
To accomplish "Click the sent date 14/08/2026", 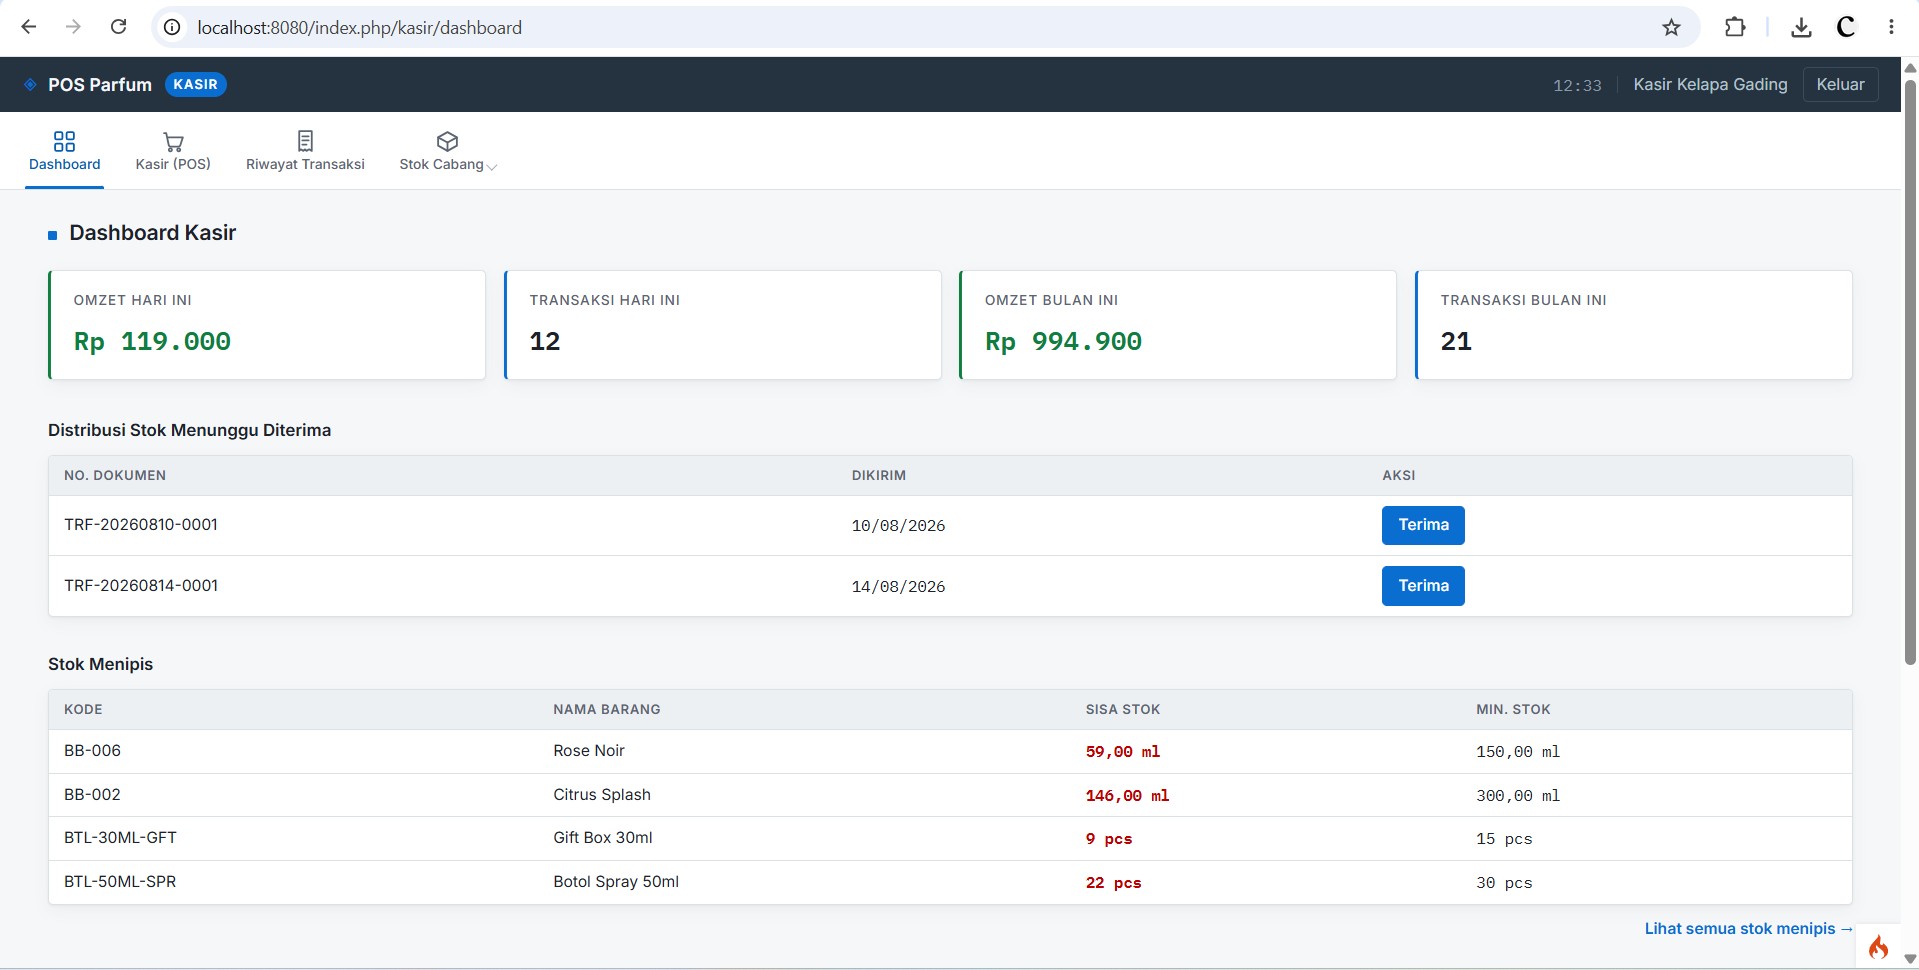I will coord(898,587).
